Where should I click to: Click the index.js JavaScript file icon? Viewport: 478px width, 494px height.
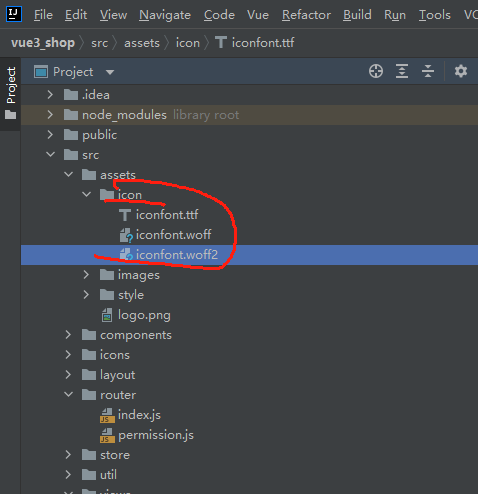click(107, 416)
